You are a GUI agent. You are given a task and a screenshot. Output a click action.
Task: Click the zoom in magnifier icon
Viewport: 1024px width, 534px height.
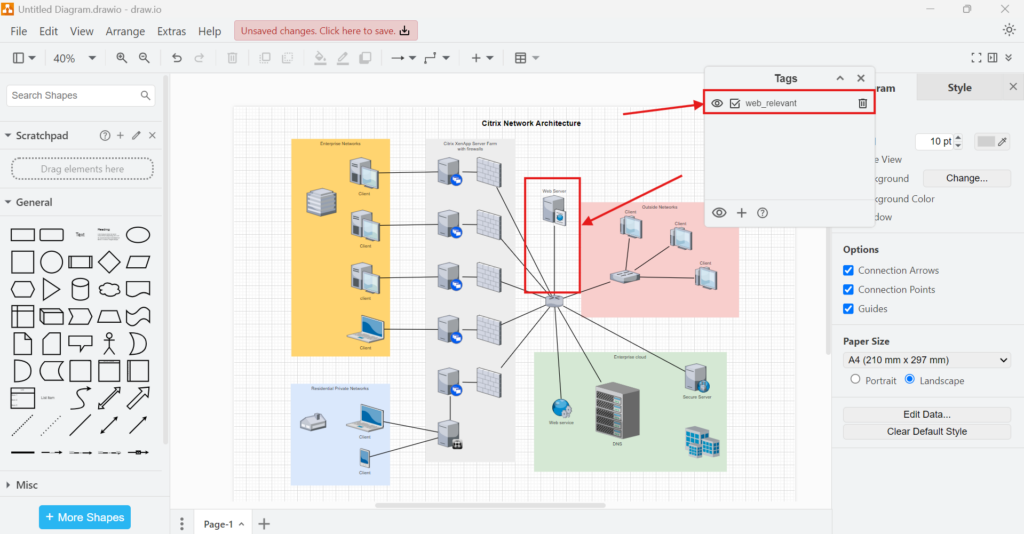point(121,58)
